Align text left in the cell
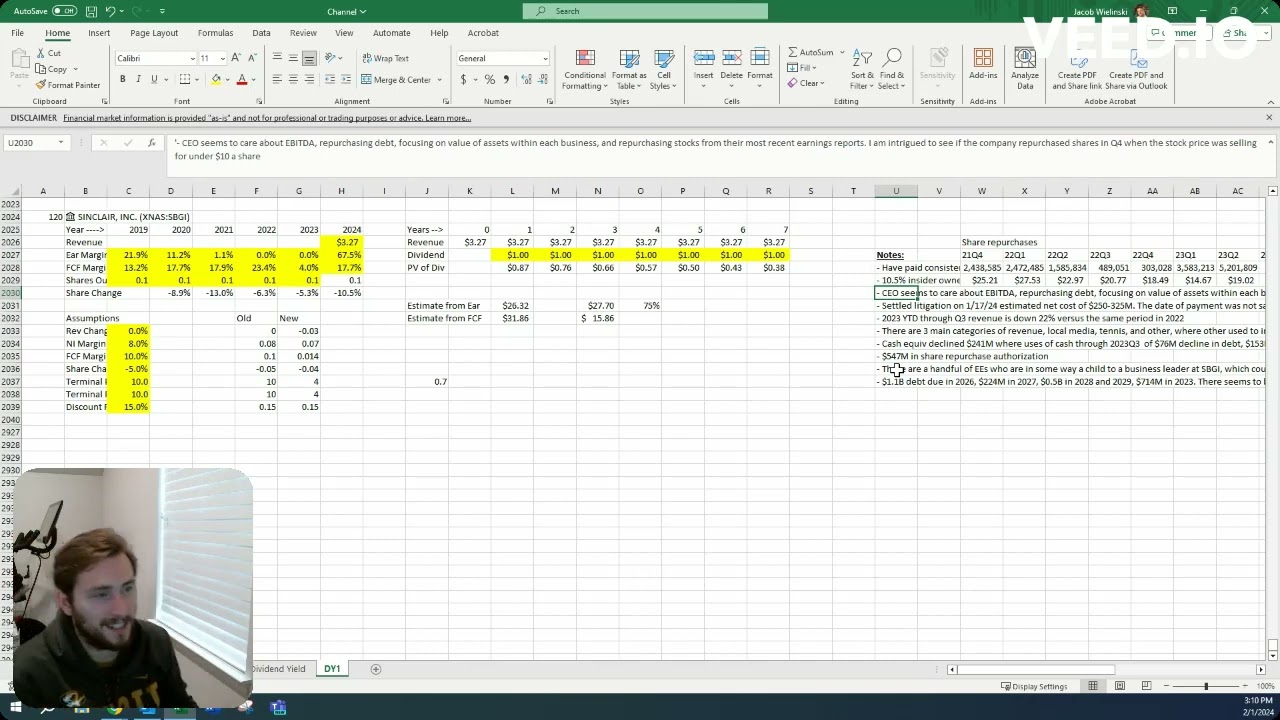 tap(277, 79)
